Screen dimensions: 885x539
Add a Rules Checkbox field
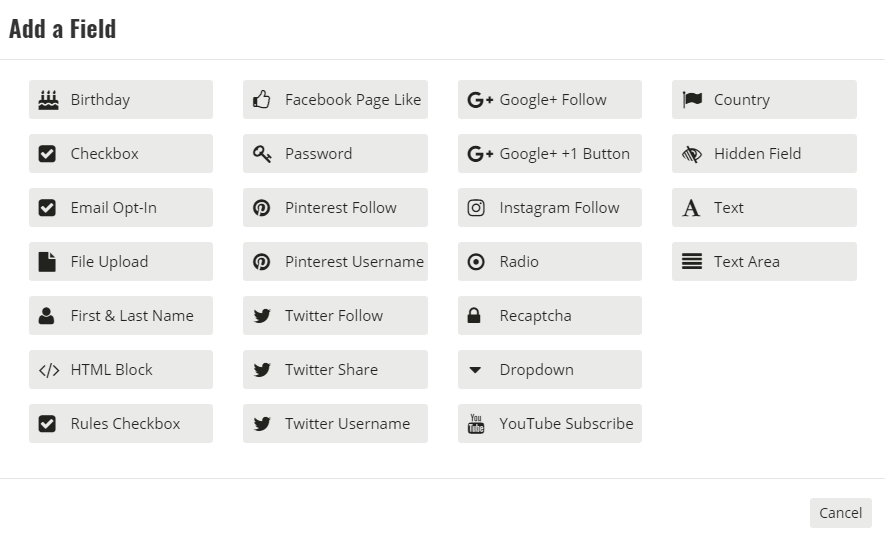coord(121,423)
